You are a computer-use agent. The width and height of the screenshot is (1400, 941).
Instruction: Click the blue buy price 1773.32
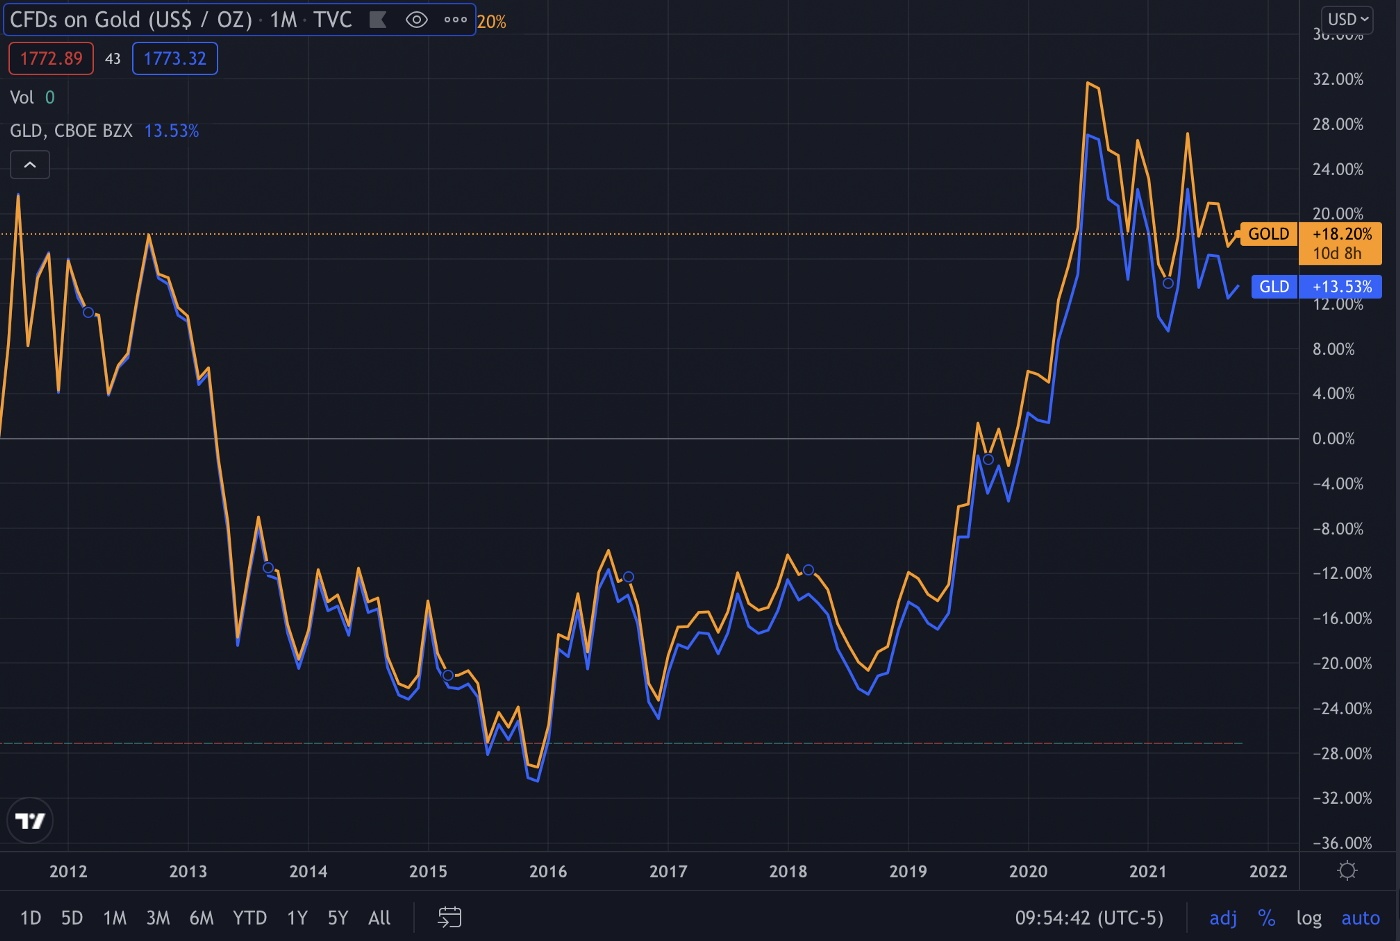[x=175, y=58]
